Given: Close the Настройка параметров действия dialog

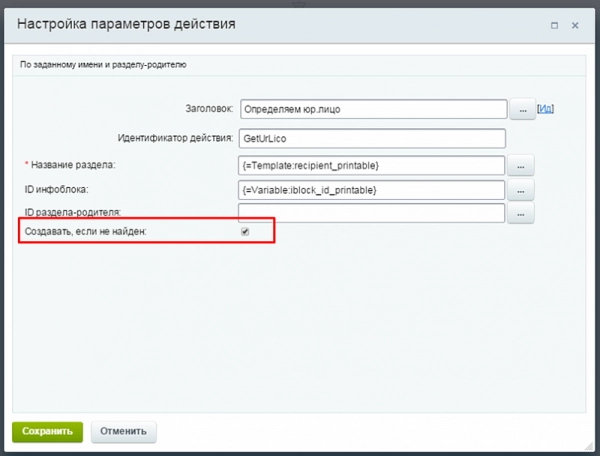Looking at the screenshot, I should (x=575, y=25).
